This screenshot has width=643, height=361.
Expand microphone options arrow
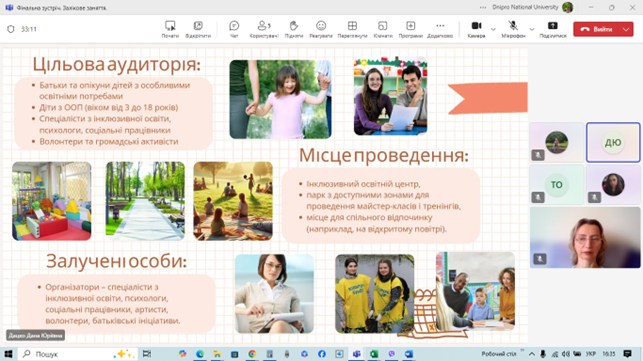click(532, 29)
